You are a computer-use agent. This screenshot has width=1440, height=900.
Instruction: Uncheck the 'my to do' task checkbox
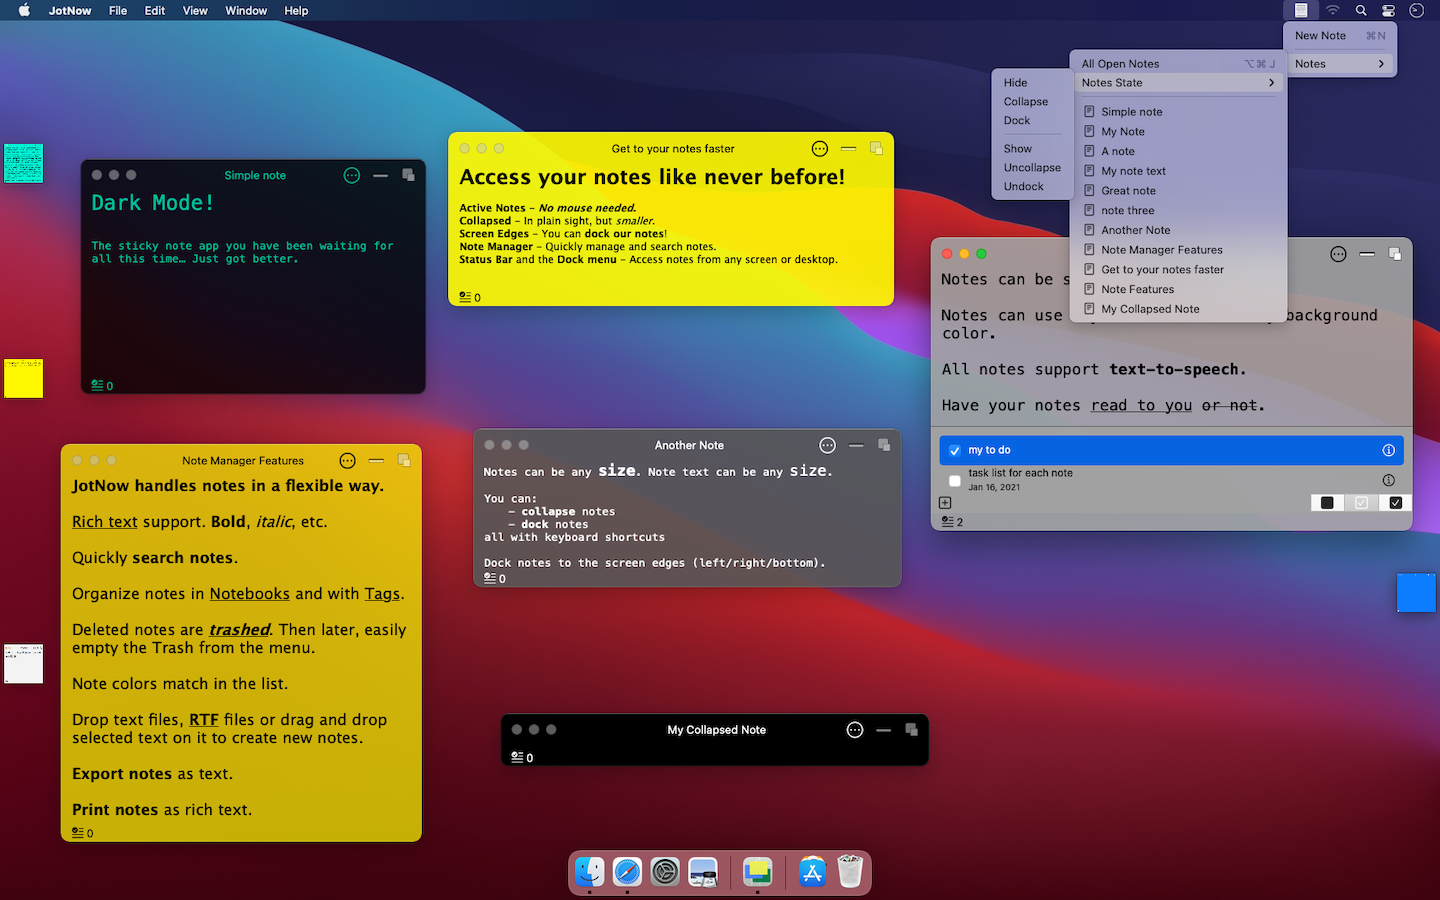pos(955,451)
